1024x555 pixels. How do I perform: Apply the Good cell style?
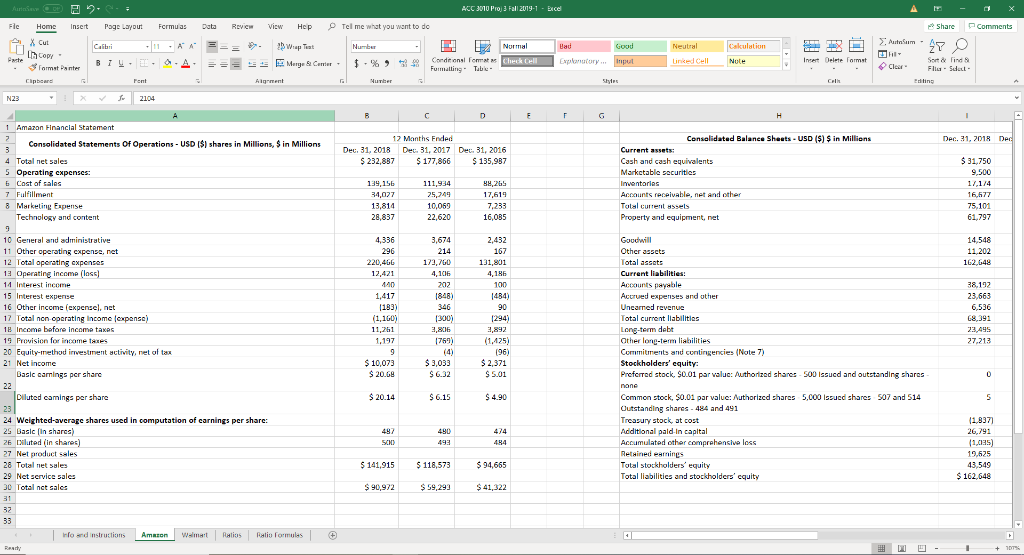point(640,46)
